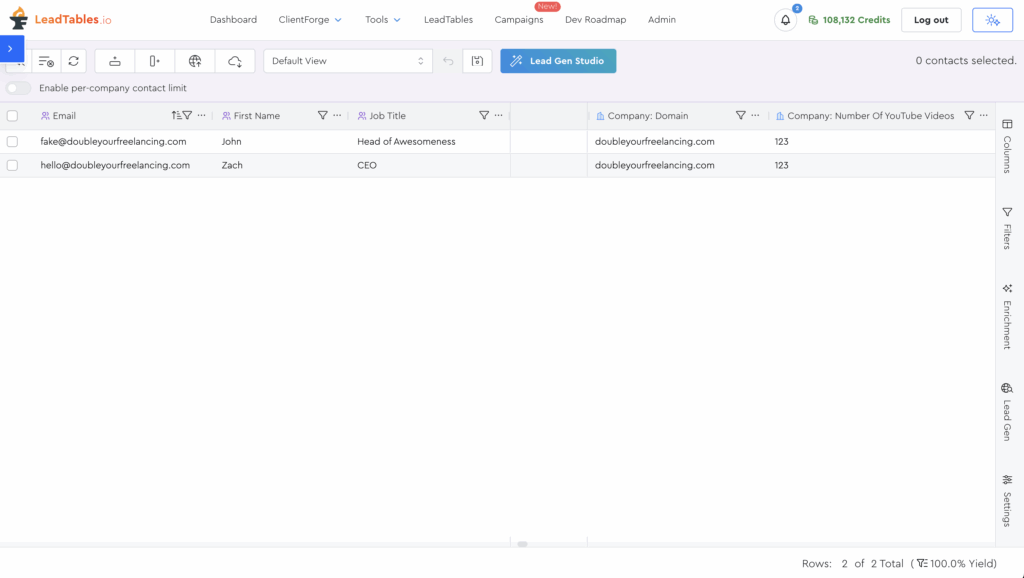
Task: Toggle the light/dark theme button
Action: (992, 20)
